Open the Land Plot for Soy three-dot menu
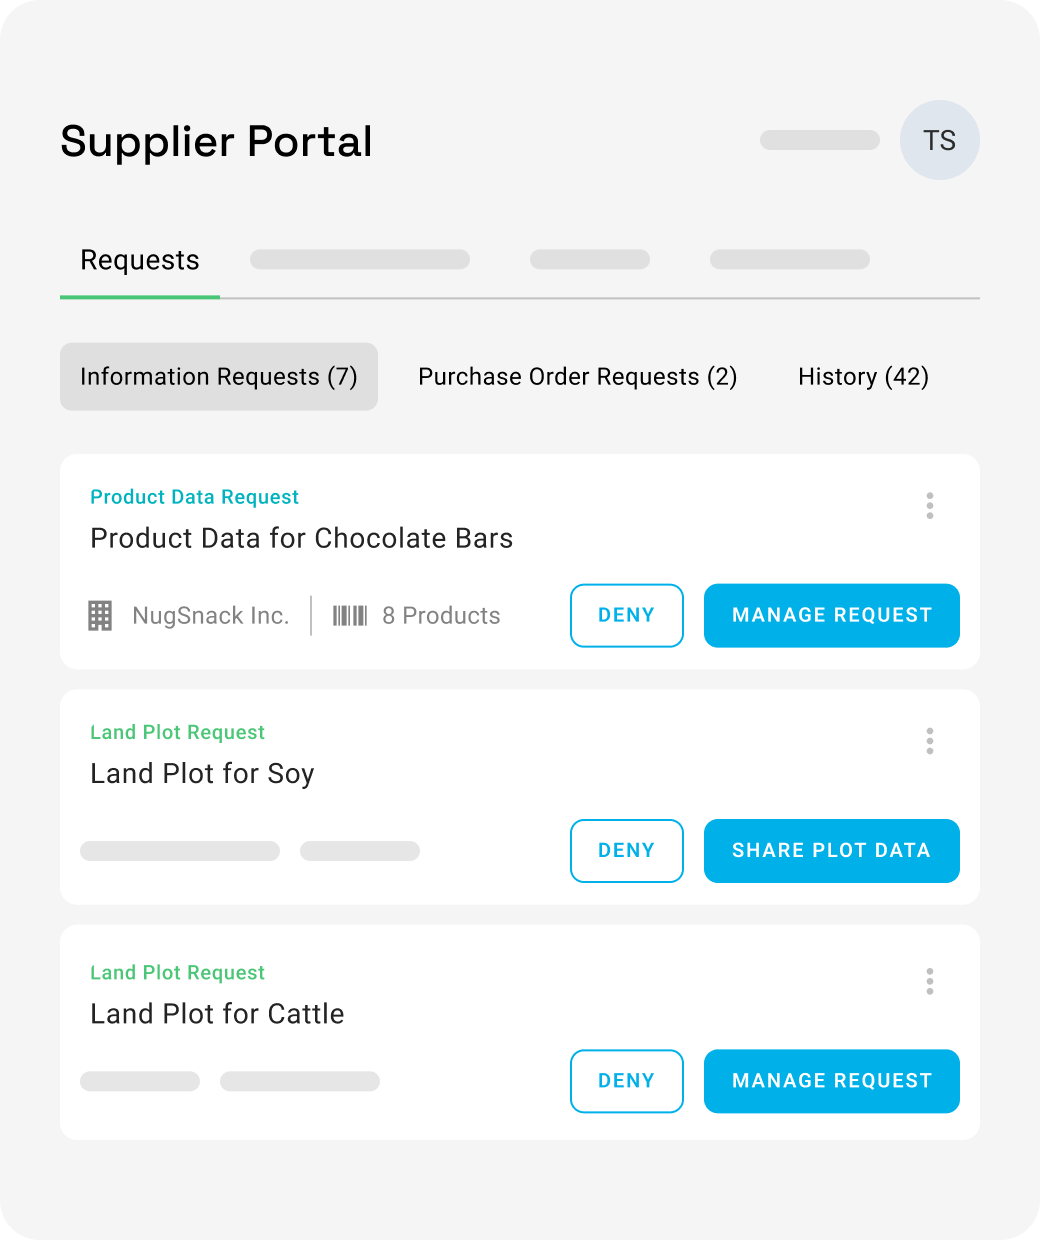 click(x=930, y=741)
